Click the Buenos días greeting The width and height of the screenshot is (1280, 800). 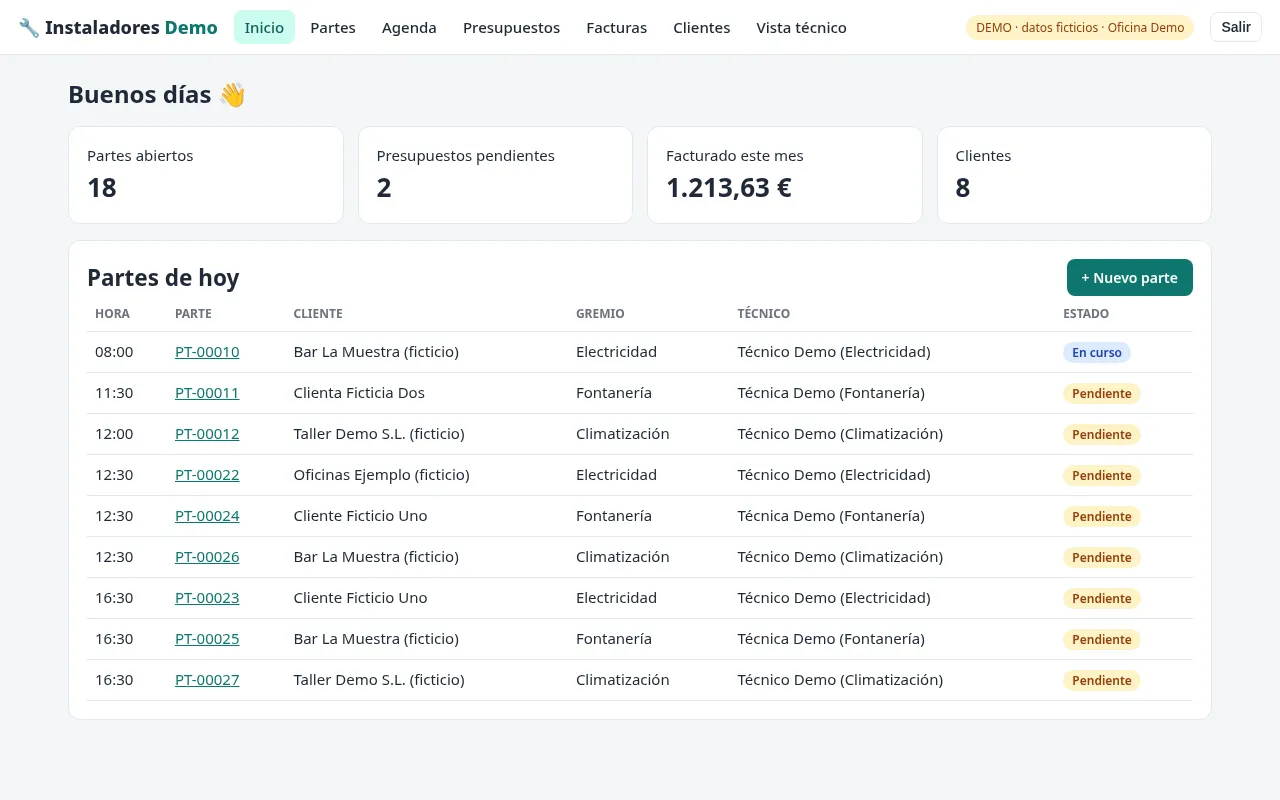click(x=157, y=95)
